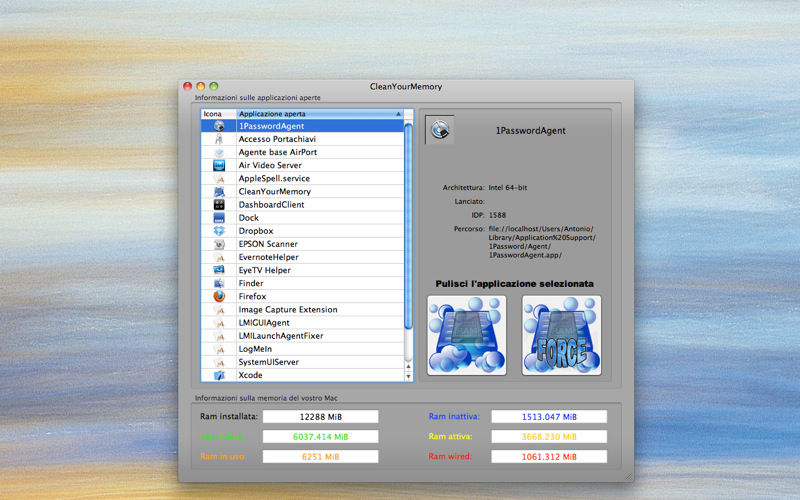The image size is (800, 500).
Task: Click the file path text under Percorso
Action: click(x=542, y=242)
